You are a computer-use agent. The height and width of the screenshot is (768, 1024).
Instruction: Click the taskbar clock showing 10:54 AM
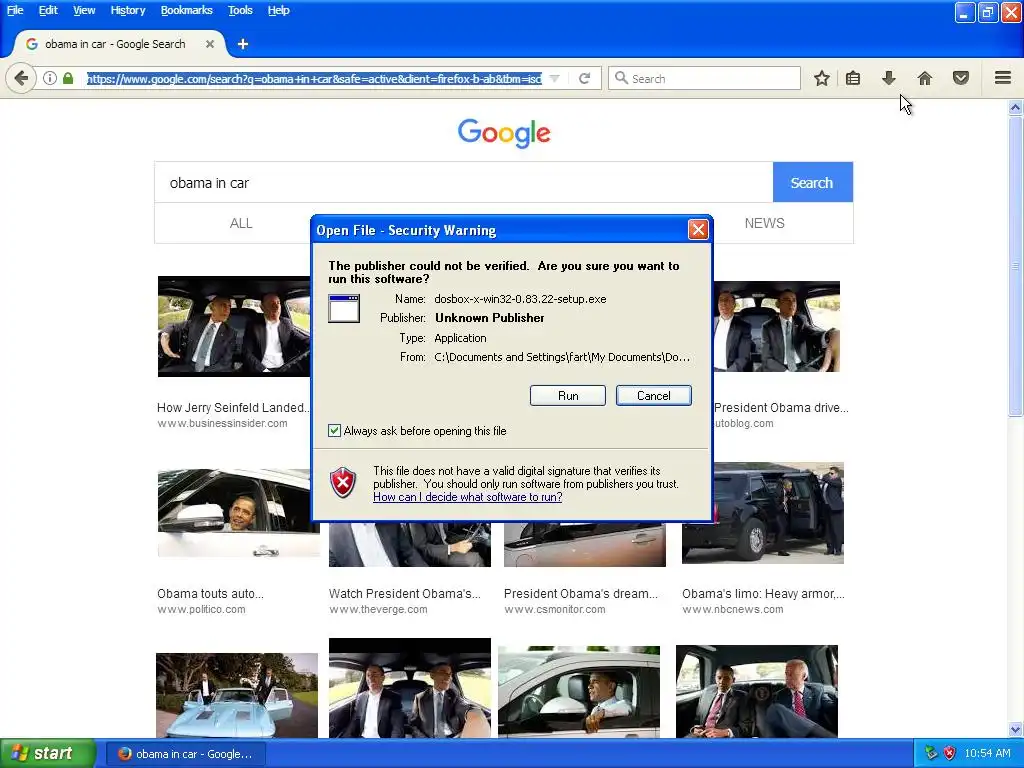coord(987,754)
